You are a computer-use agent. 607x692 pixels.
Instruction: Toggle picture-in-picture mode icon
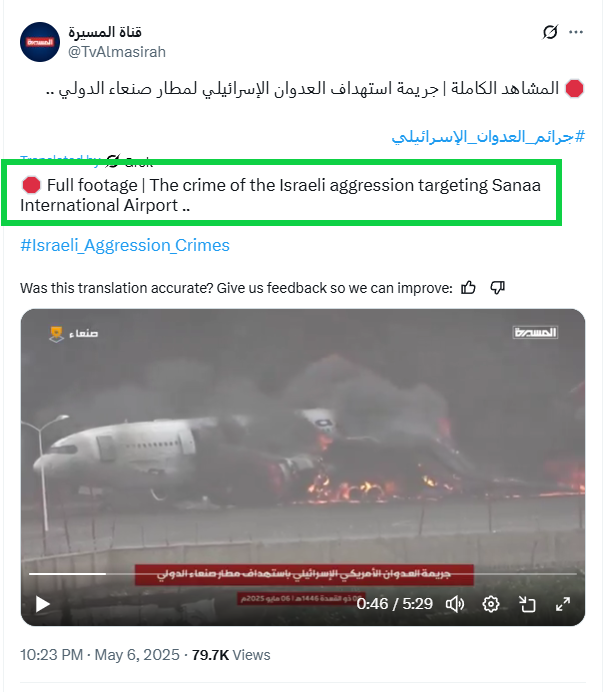[x=527, y=604]
